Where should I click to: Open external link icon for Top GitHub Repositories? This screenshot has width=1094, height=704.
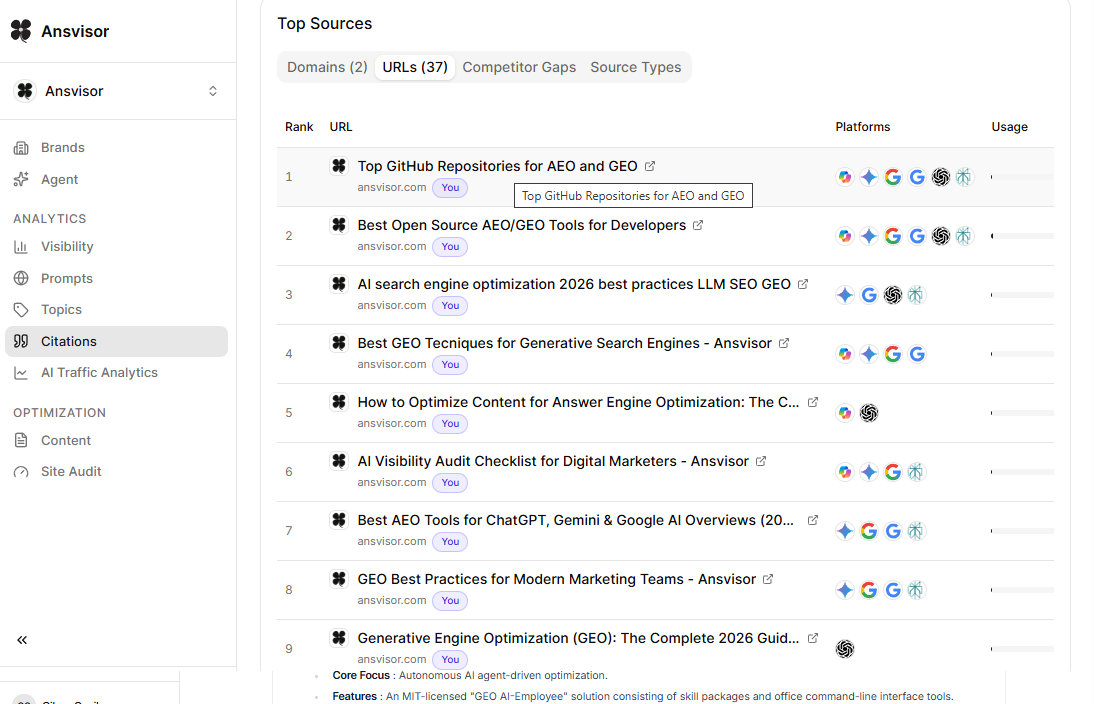pos(650,166)
